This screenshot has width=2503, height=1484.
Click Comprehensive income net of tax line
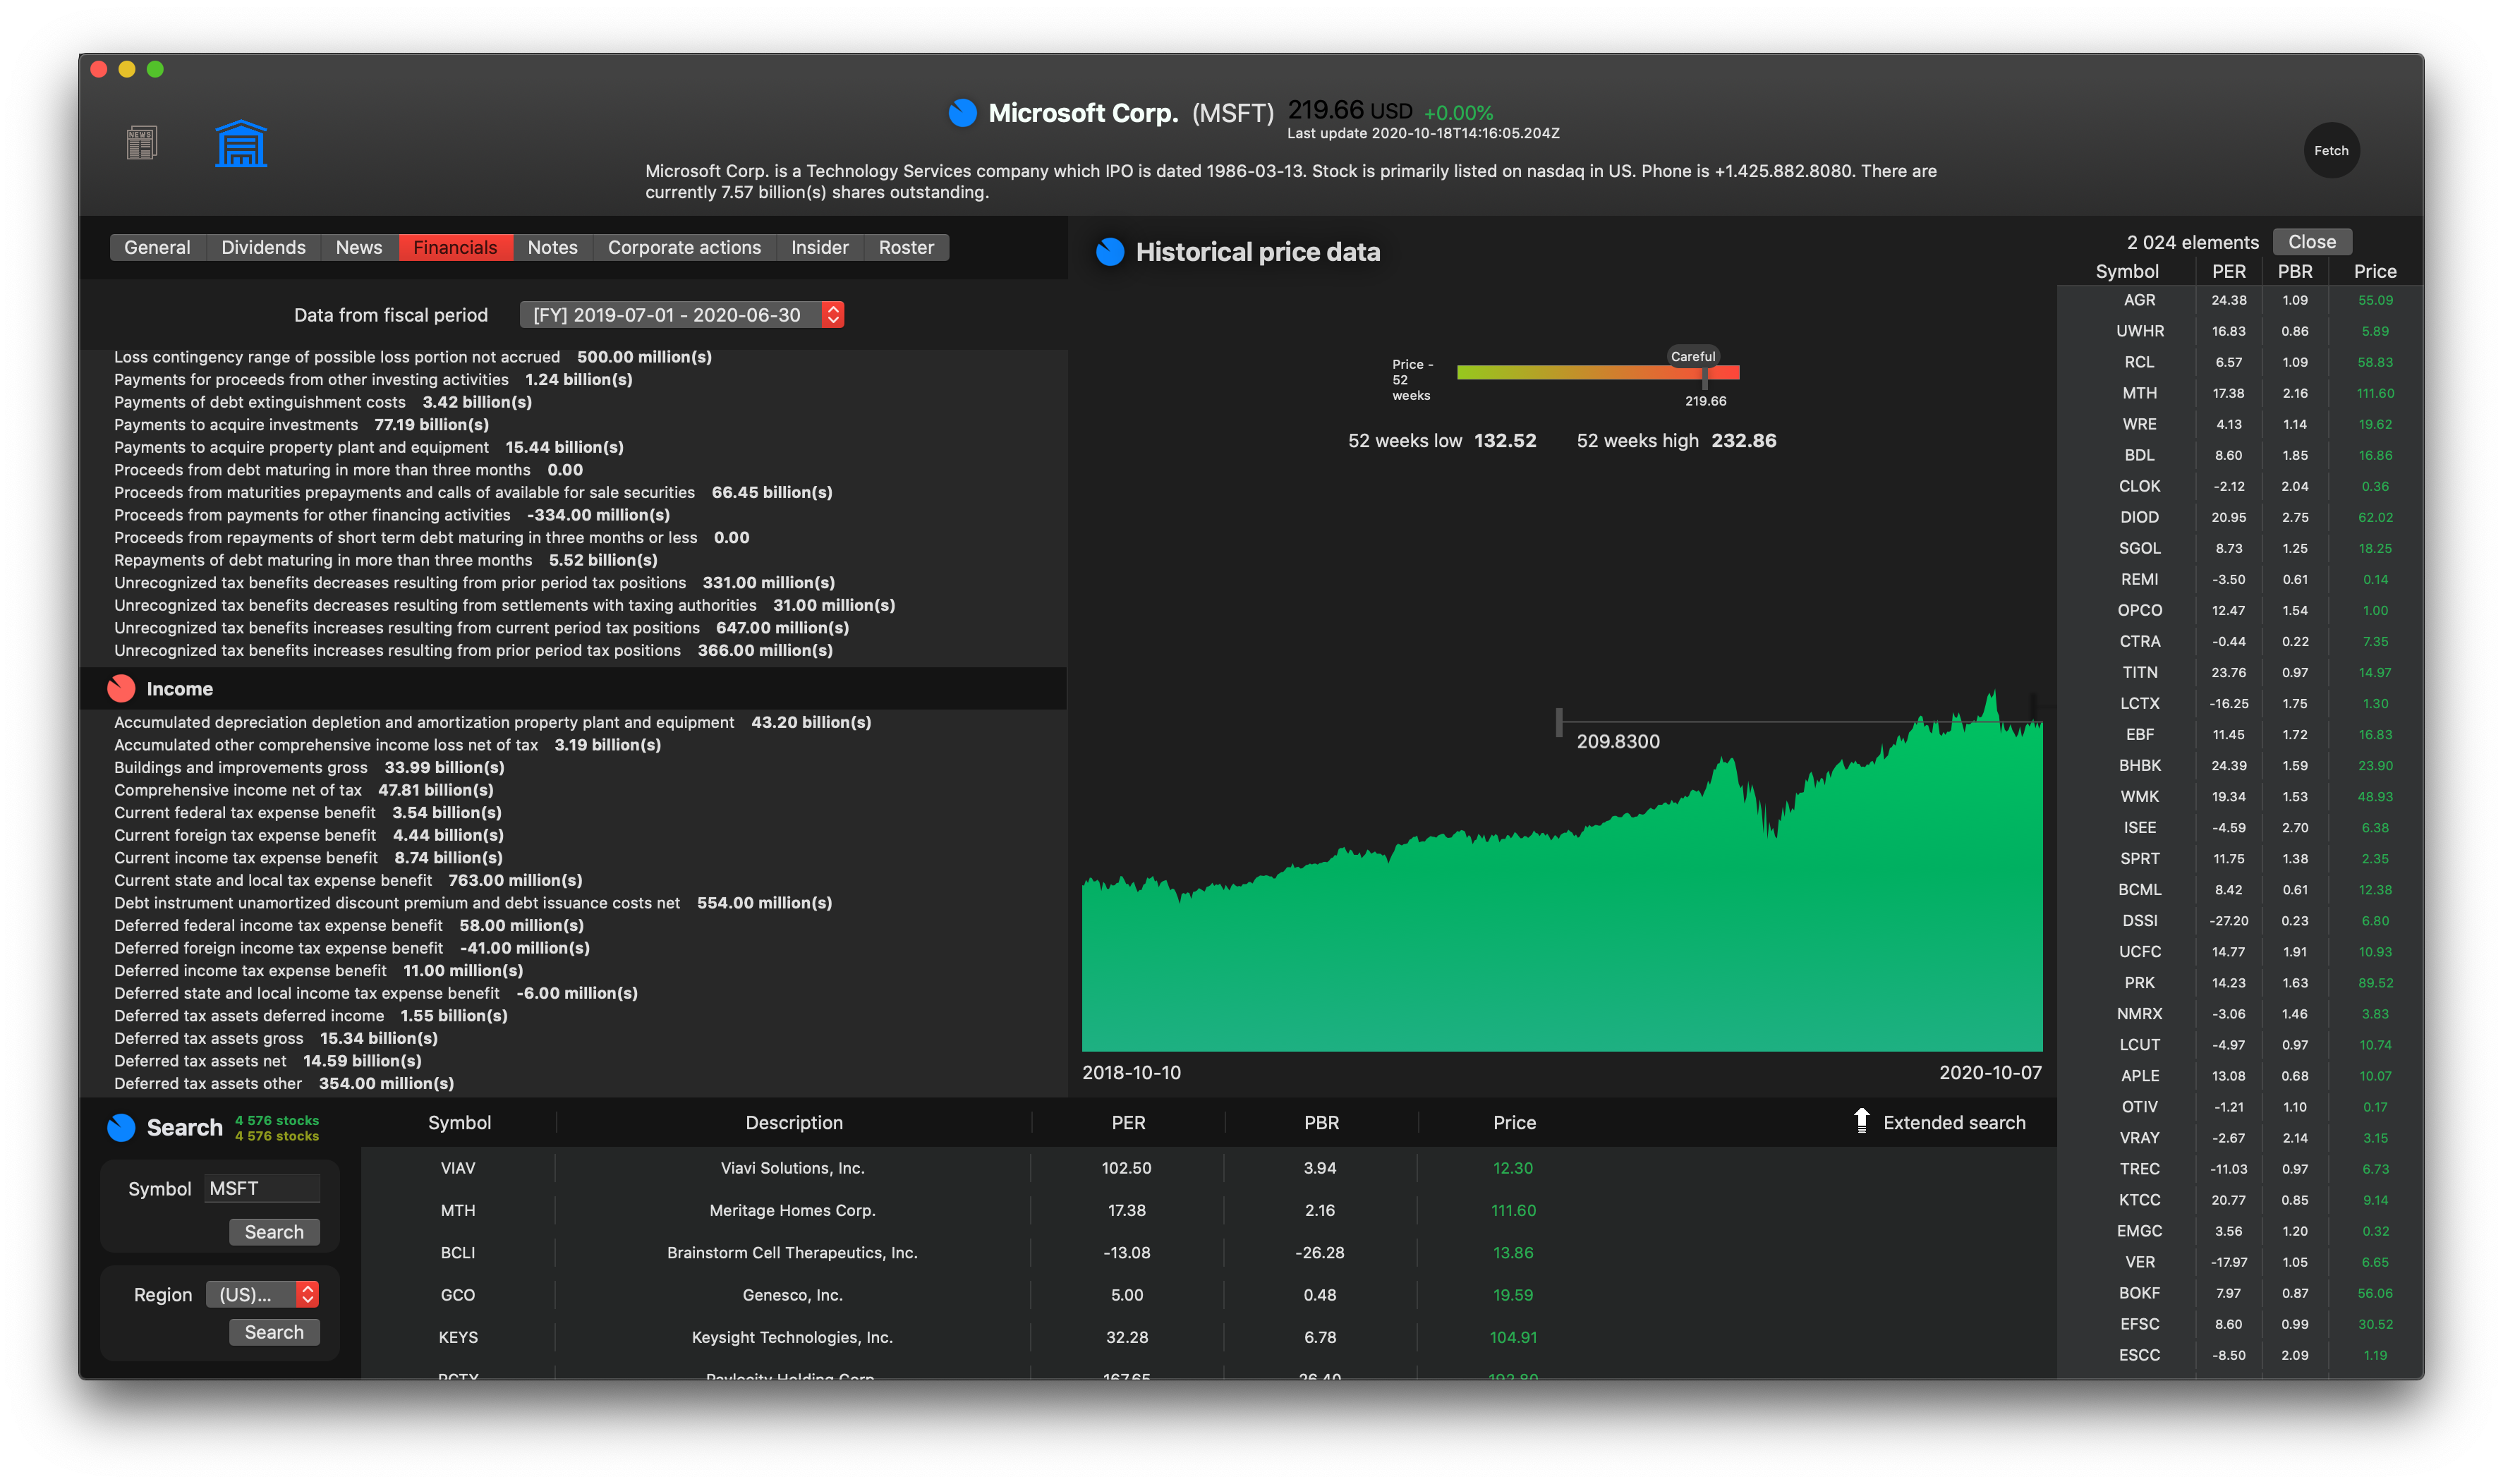coord(303,790)
